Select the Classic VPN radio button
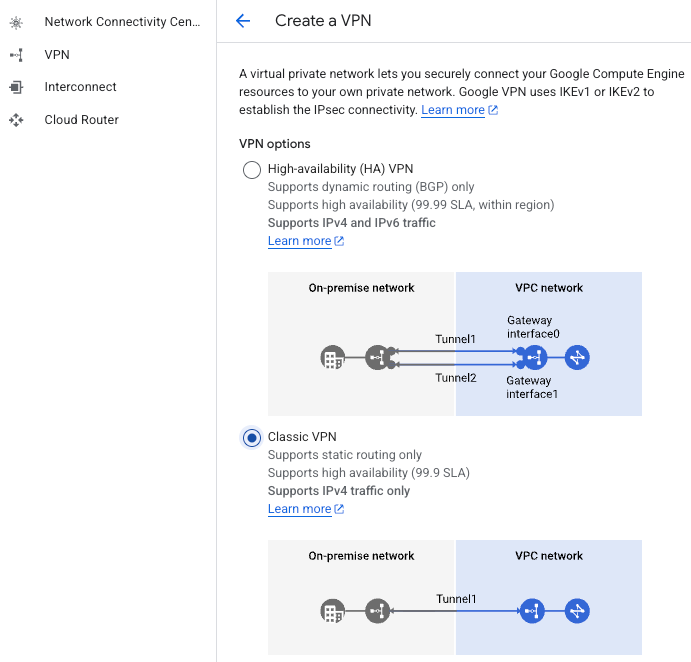The height and width of the screenshot is (662, 691). tap(252, 438)
